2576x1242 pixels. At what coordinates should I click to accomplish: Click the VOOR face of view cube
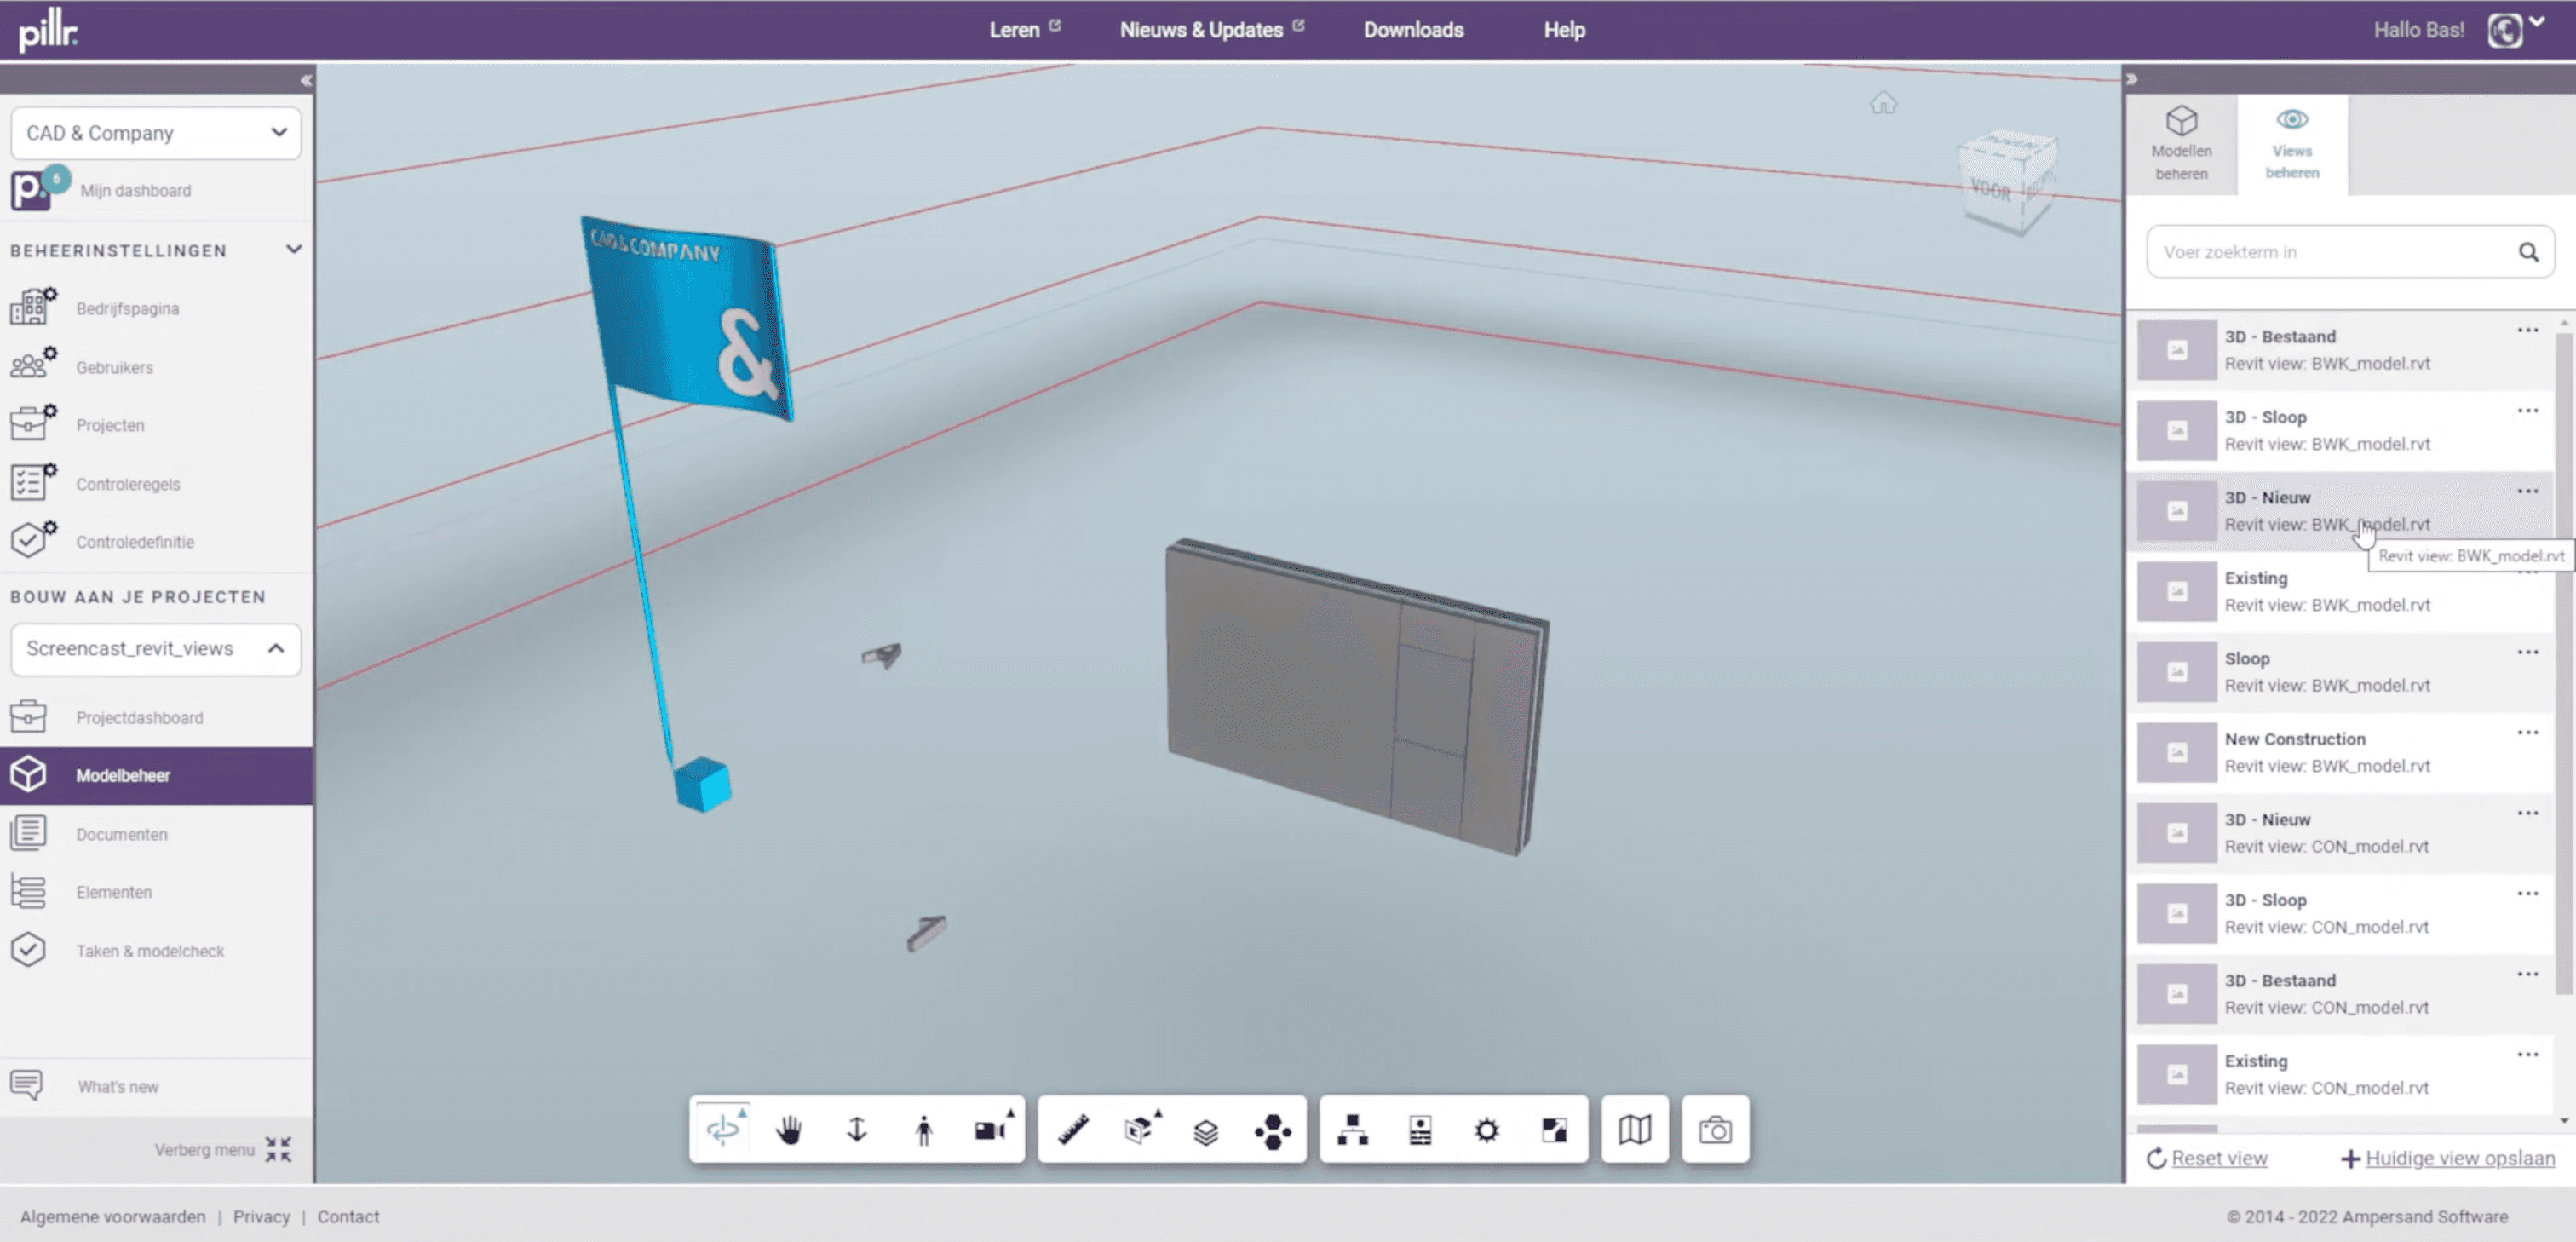pos(1991,189)
